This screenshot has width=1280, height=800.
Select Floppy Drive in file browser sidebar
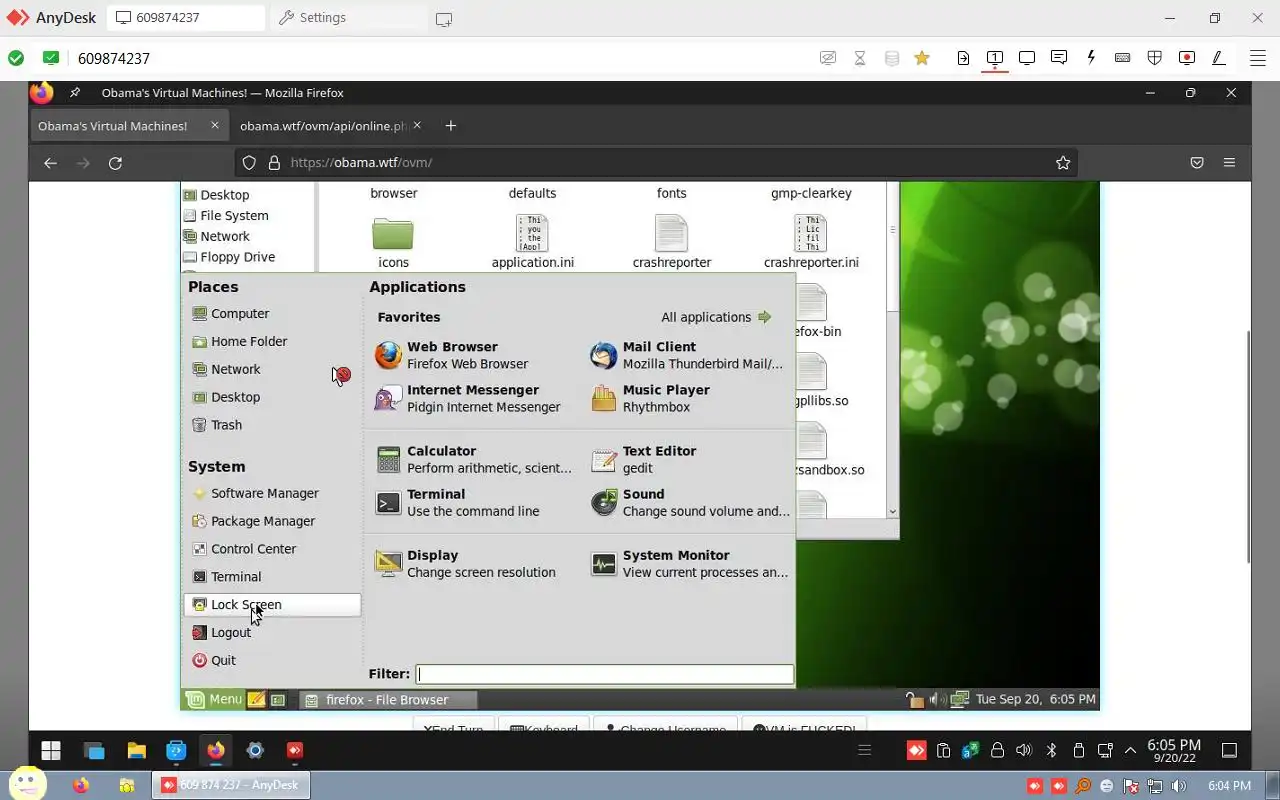click(229, 257)
